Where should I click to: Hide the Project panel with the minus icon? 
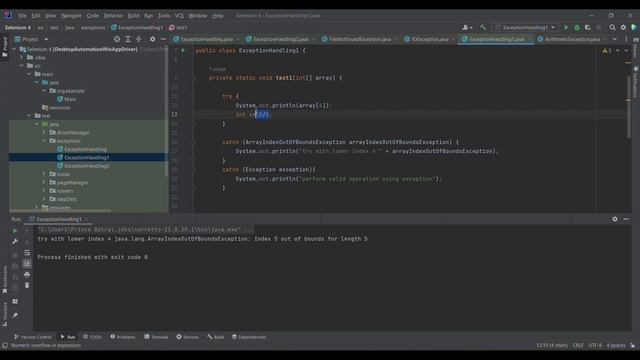[x=163, y=39]
